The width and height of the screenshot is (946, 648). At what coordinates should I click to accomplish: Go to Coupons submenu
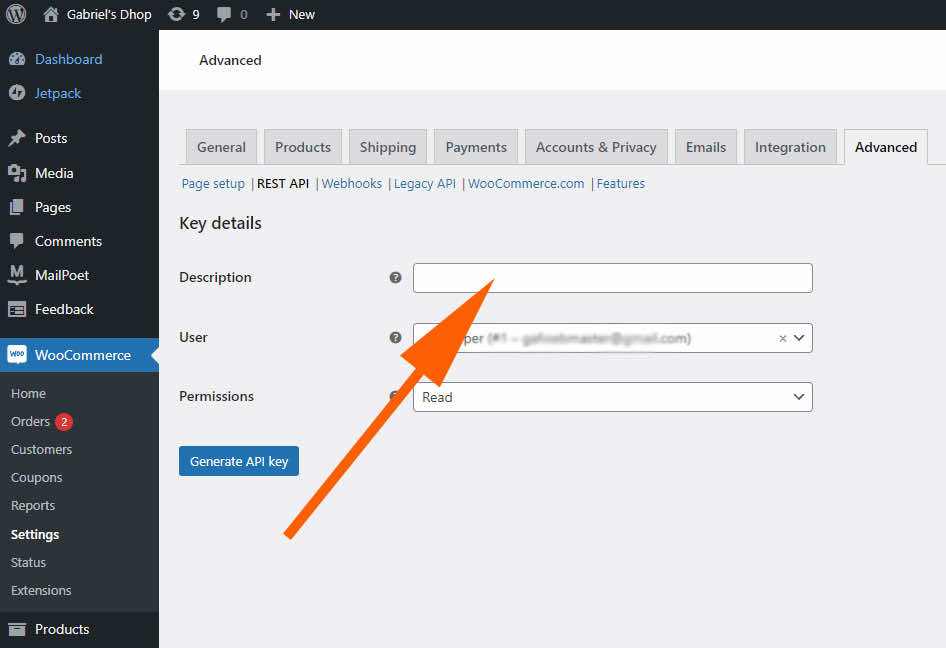(37, 477)
